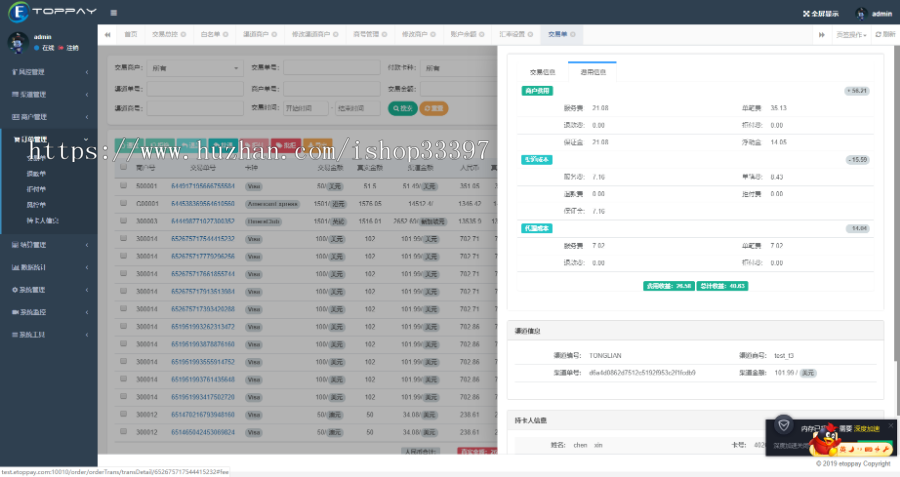Tick the select-all checkbox in table header
The height and width of the screenshot is (477, 900).
123,167
